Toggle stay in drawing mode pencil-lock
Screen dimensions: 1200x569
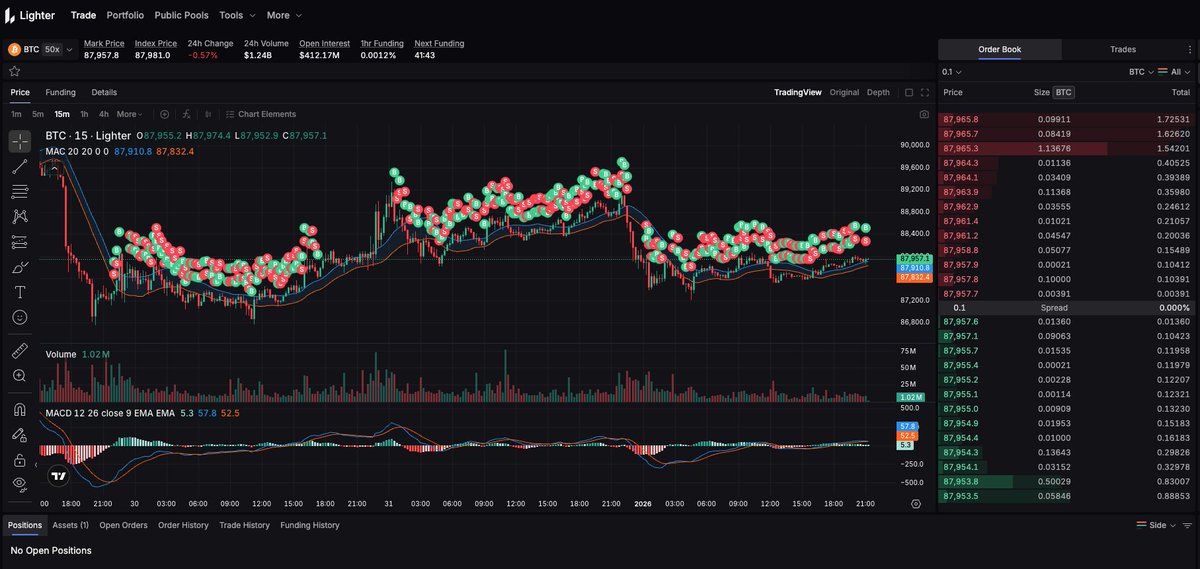click(19, 434)
